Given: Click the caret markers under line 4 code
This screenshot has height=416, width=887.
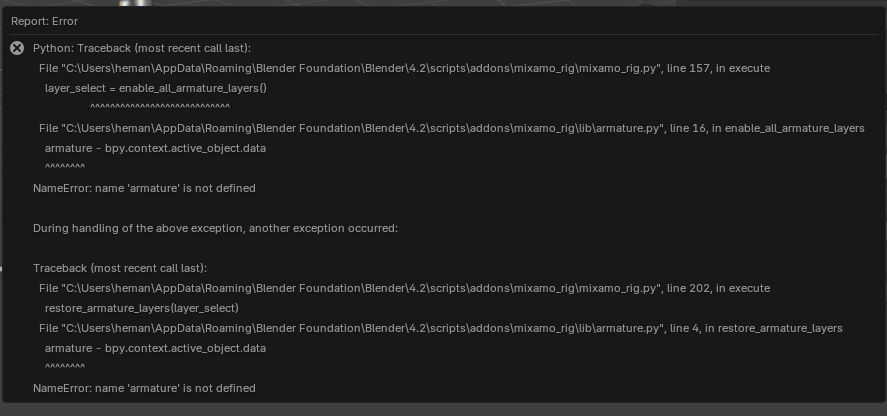Looking at the screenshot, I should point(65,366).
